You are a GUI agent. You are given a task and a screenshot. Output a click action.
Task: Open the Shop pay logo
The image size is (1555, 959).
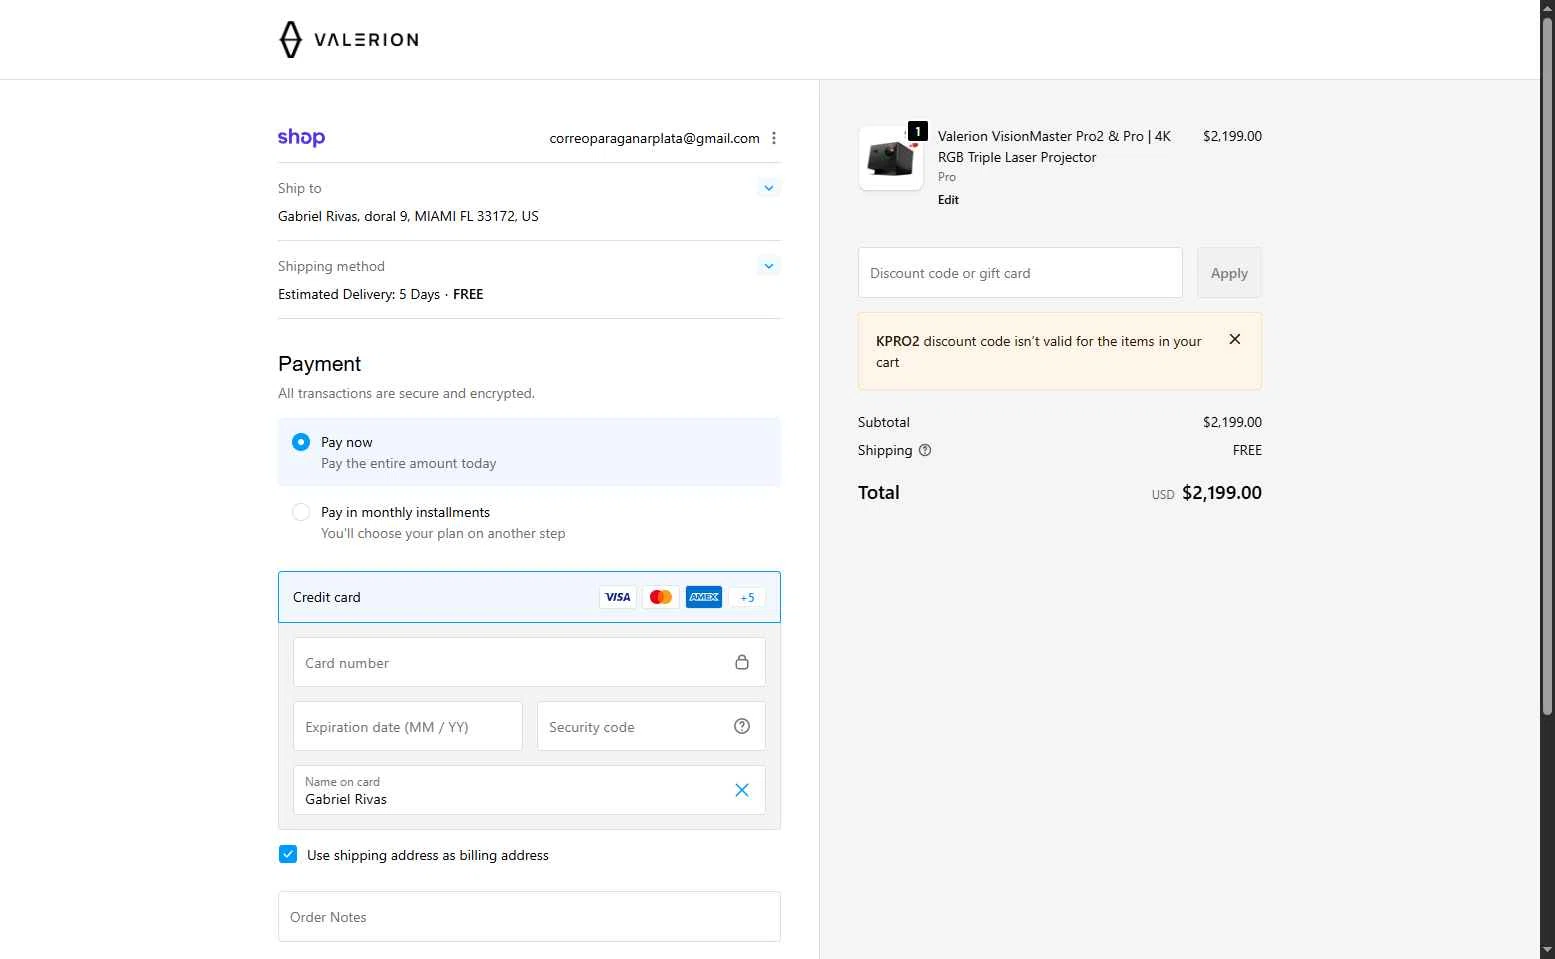[x=301, y=138]
